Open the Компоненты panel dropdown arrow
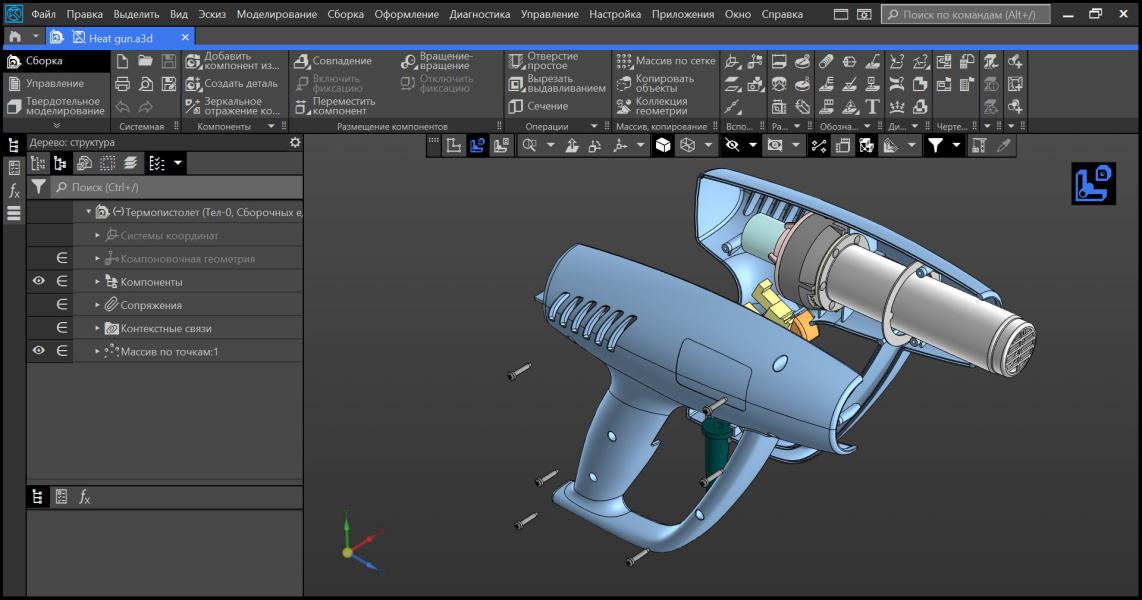The height and width of the screenshot is (600, 1142). (x=272, y=126)
